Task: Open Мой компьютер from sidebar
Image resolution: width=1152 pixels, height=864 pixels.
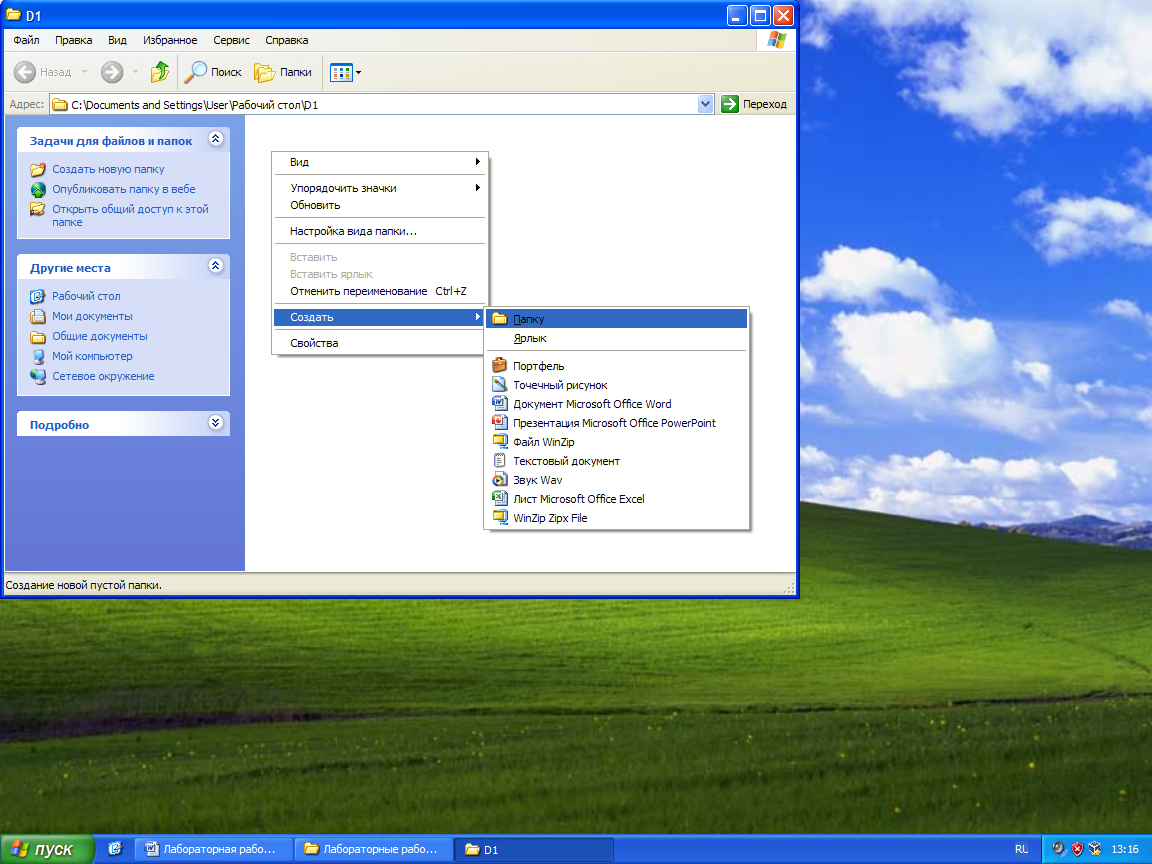Action: pos(92,356)
